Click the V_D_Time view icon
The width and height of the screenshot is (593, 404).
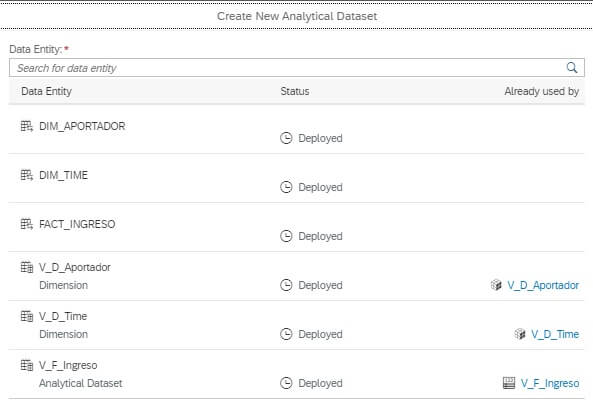tap(26, 316)
